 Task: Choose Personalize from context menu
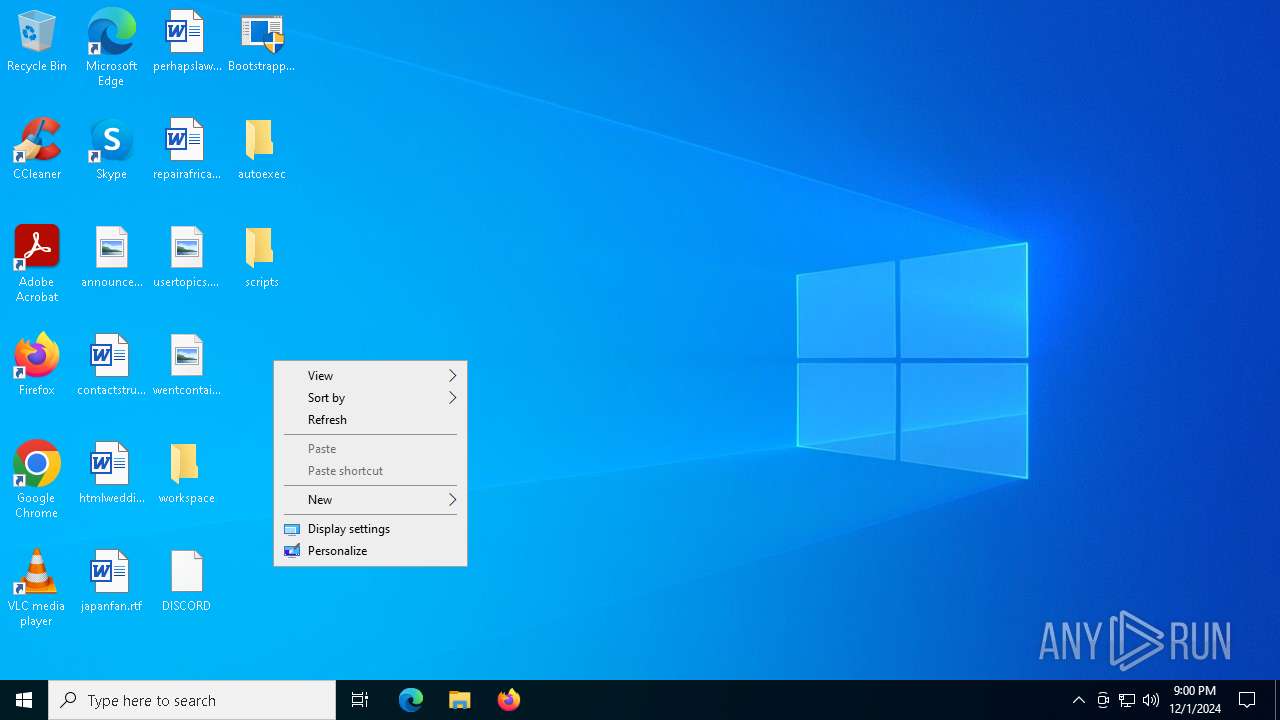[x=370, y=551]
